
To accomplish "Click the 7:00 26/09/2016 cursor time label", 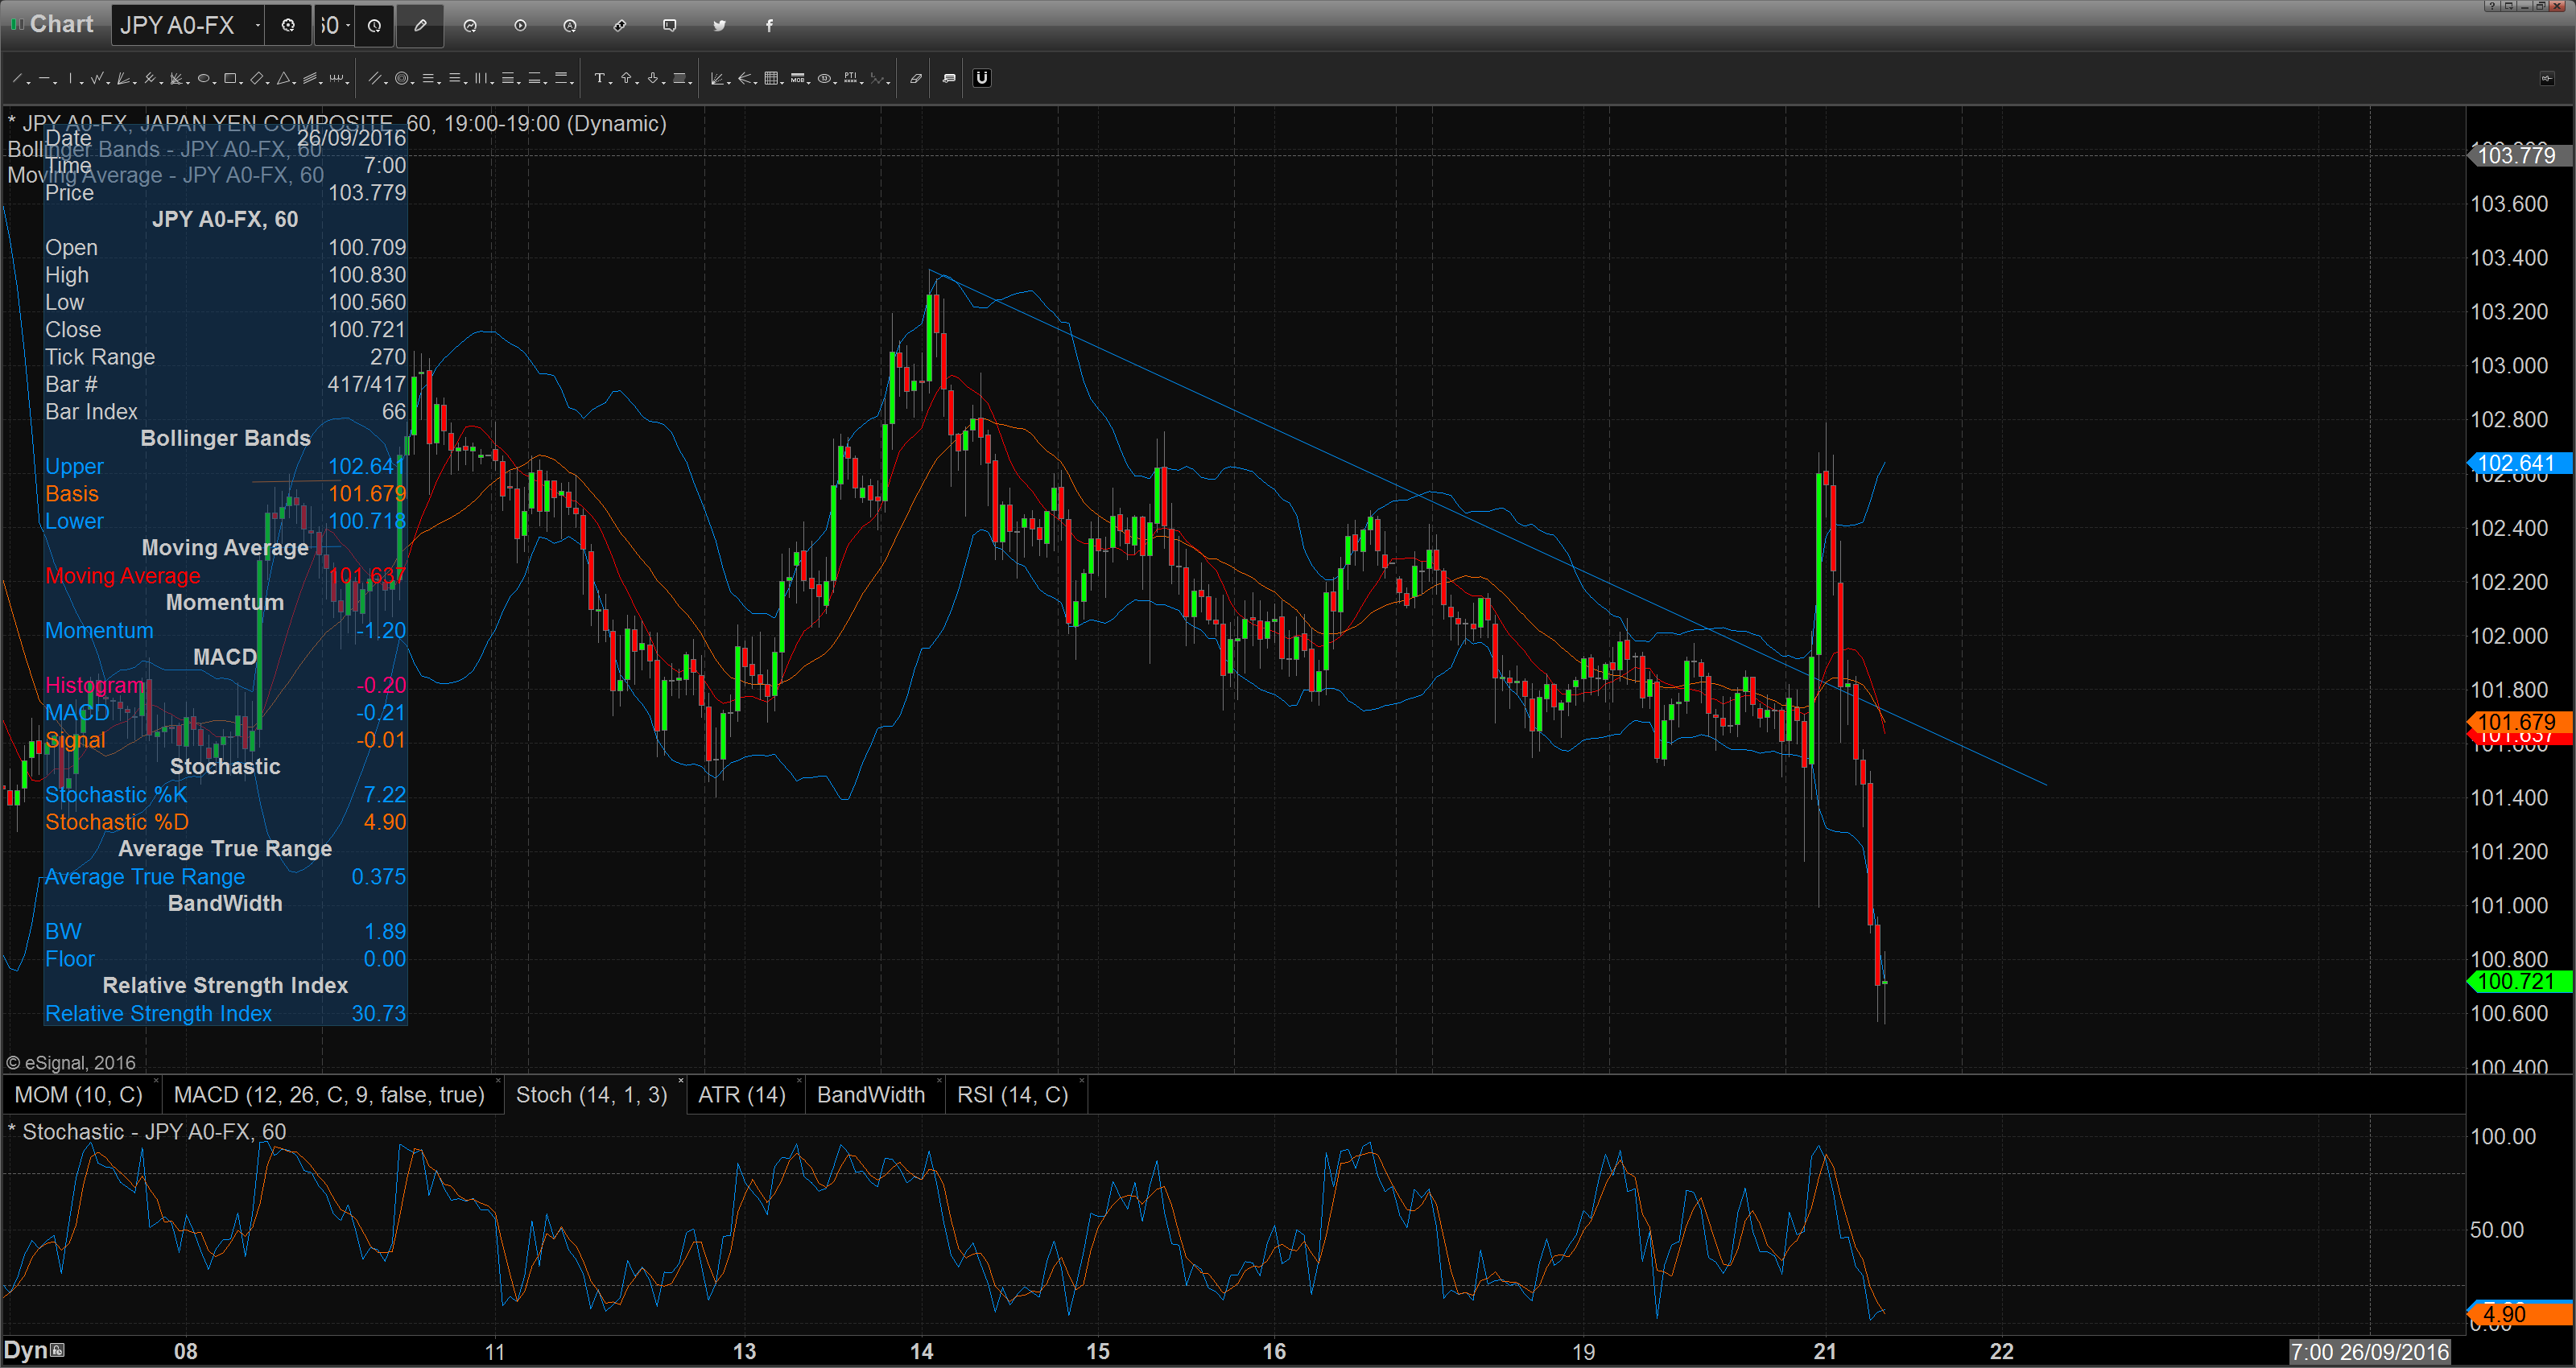I will pos(2369,1352).
